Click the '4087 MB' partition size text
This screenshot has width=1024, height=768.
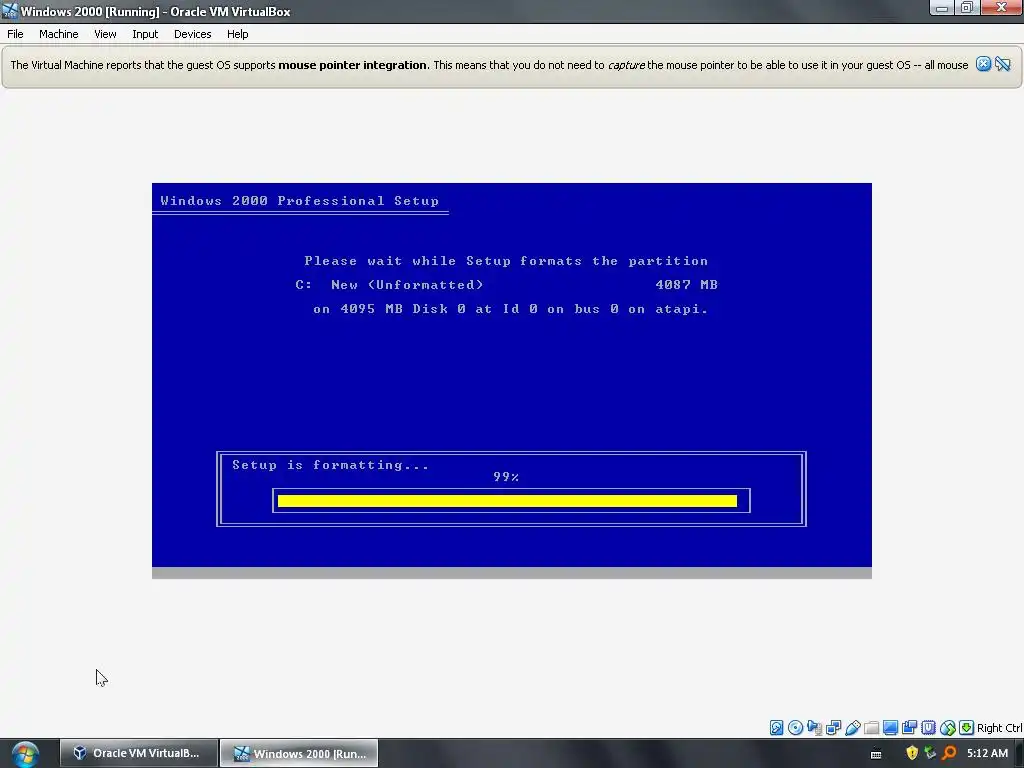(x=686, y=285)
